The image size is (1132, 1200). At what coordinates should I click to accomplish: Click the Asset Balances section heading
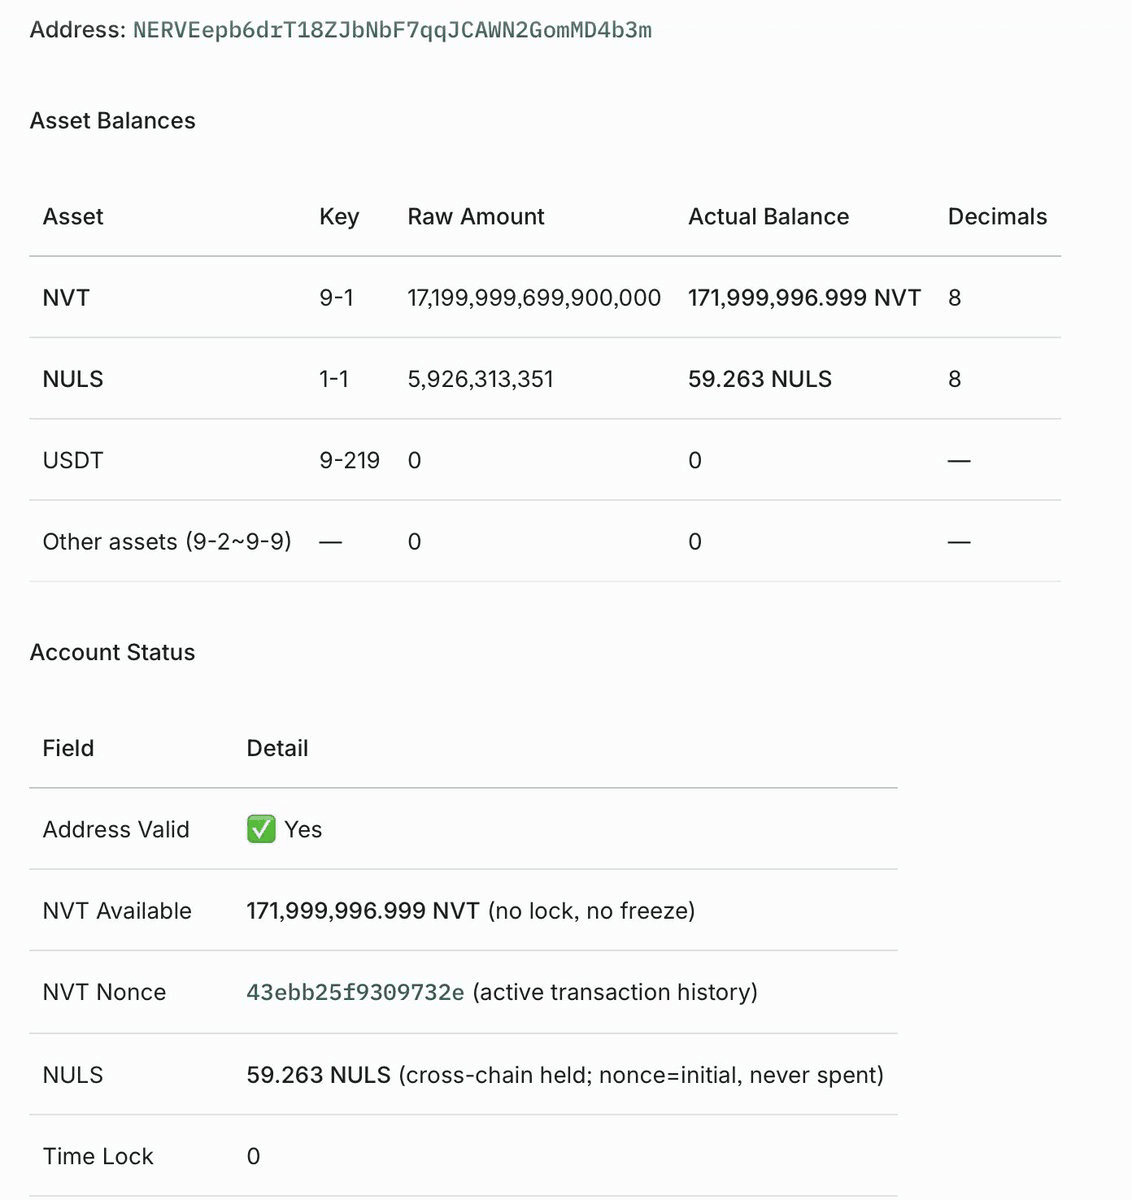113,121
